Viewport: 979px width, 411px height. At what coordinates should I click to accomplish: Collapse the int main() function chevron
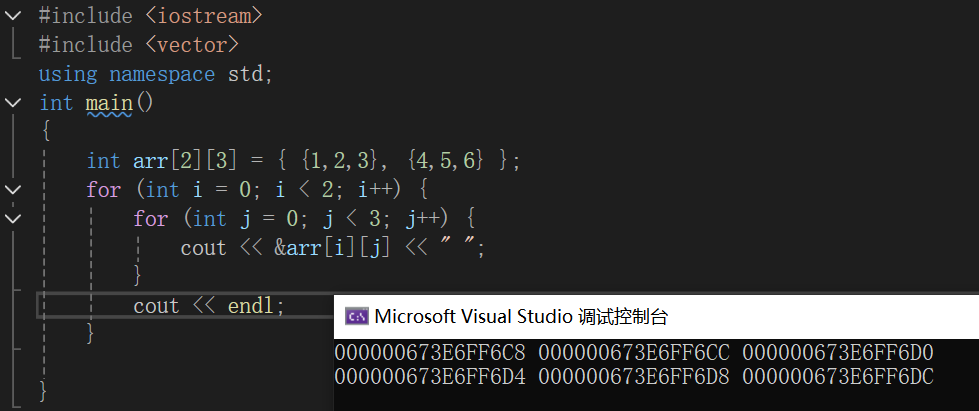[x=12, y=102]
